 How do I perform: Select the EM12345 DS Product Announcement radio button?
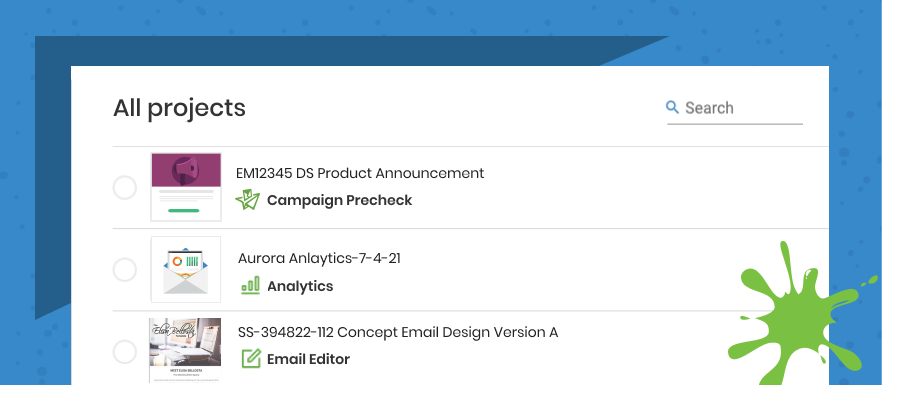pyautogui.click(x=125, y=187)
